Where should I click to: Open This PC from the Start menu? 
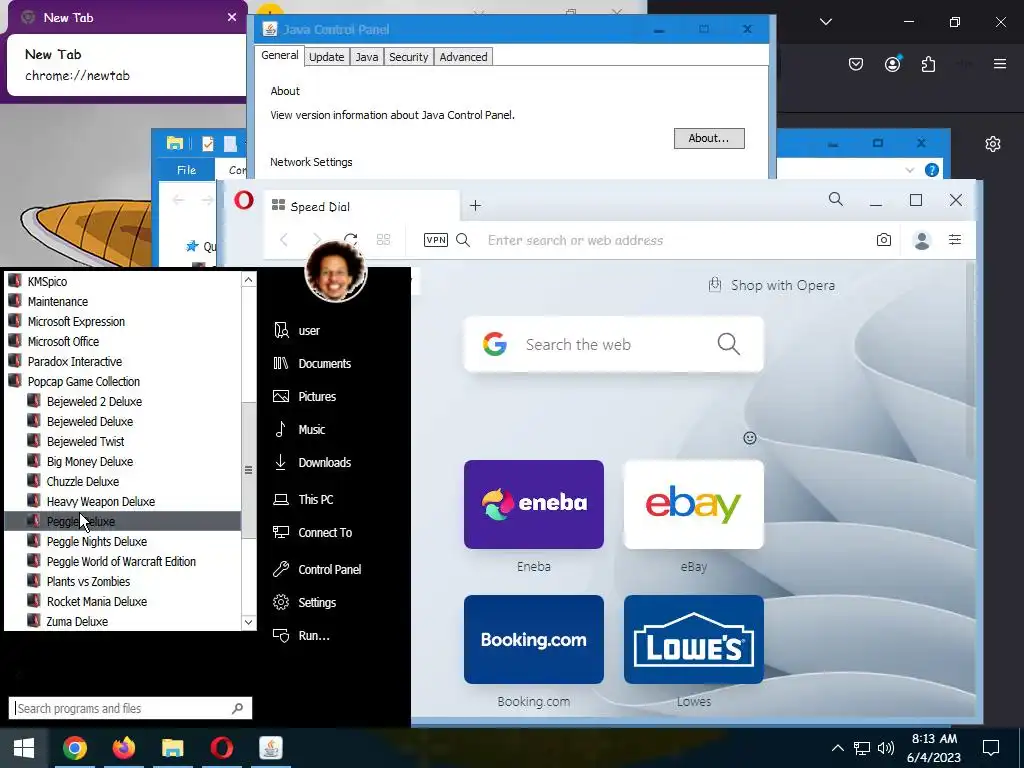pos(315,500)
